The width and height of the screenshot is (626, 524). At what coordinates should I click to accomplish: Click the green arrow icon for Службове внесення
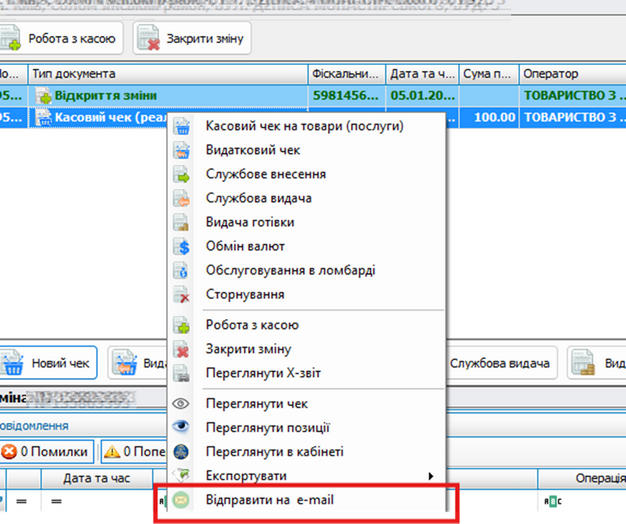182,175
